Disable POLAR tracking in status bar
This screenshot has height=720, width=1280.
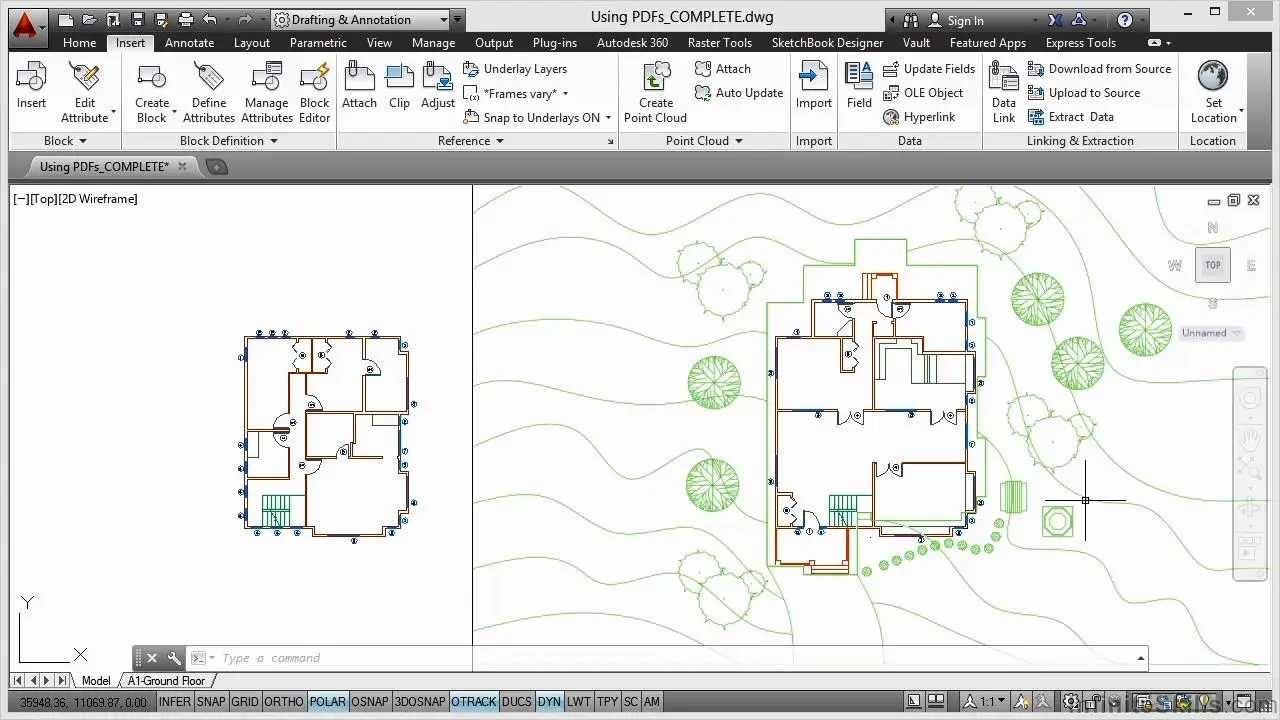(328, 702)
